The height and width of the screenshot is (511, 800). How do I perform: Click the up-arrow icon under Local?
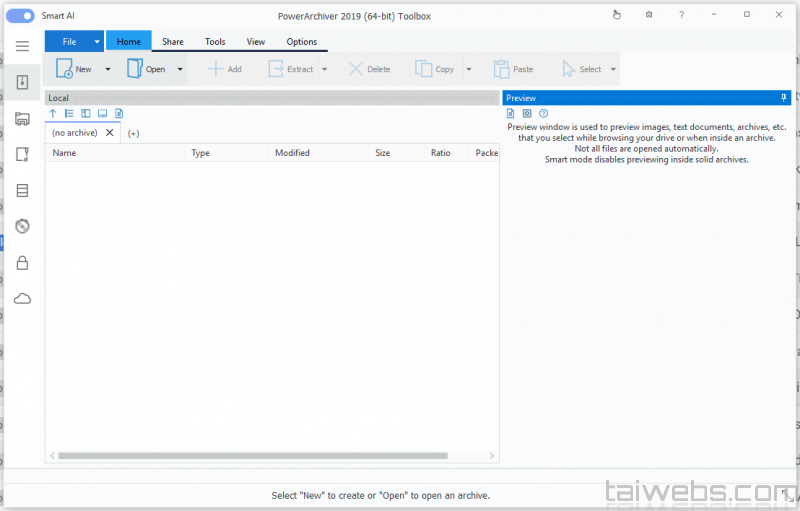pyautogui.click(x=53, y=114)
